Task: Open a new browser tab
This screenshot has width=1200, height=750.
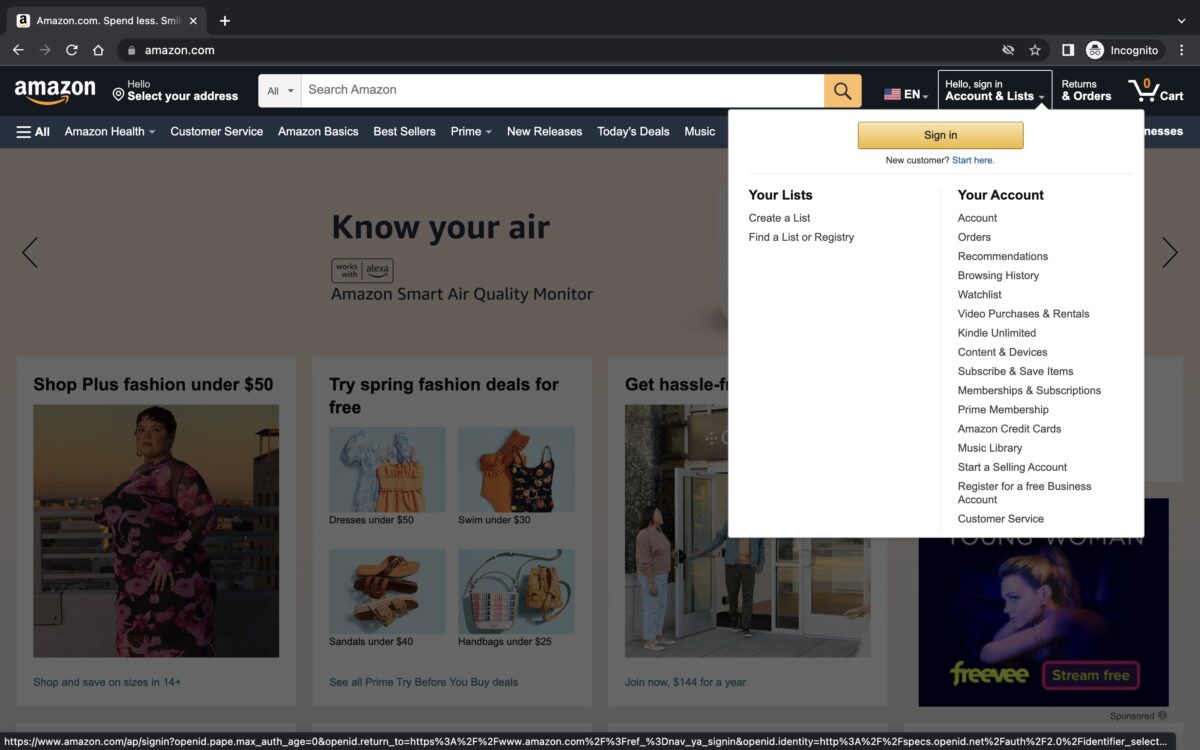Action: 225,21
